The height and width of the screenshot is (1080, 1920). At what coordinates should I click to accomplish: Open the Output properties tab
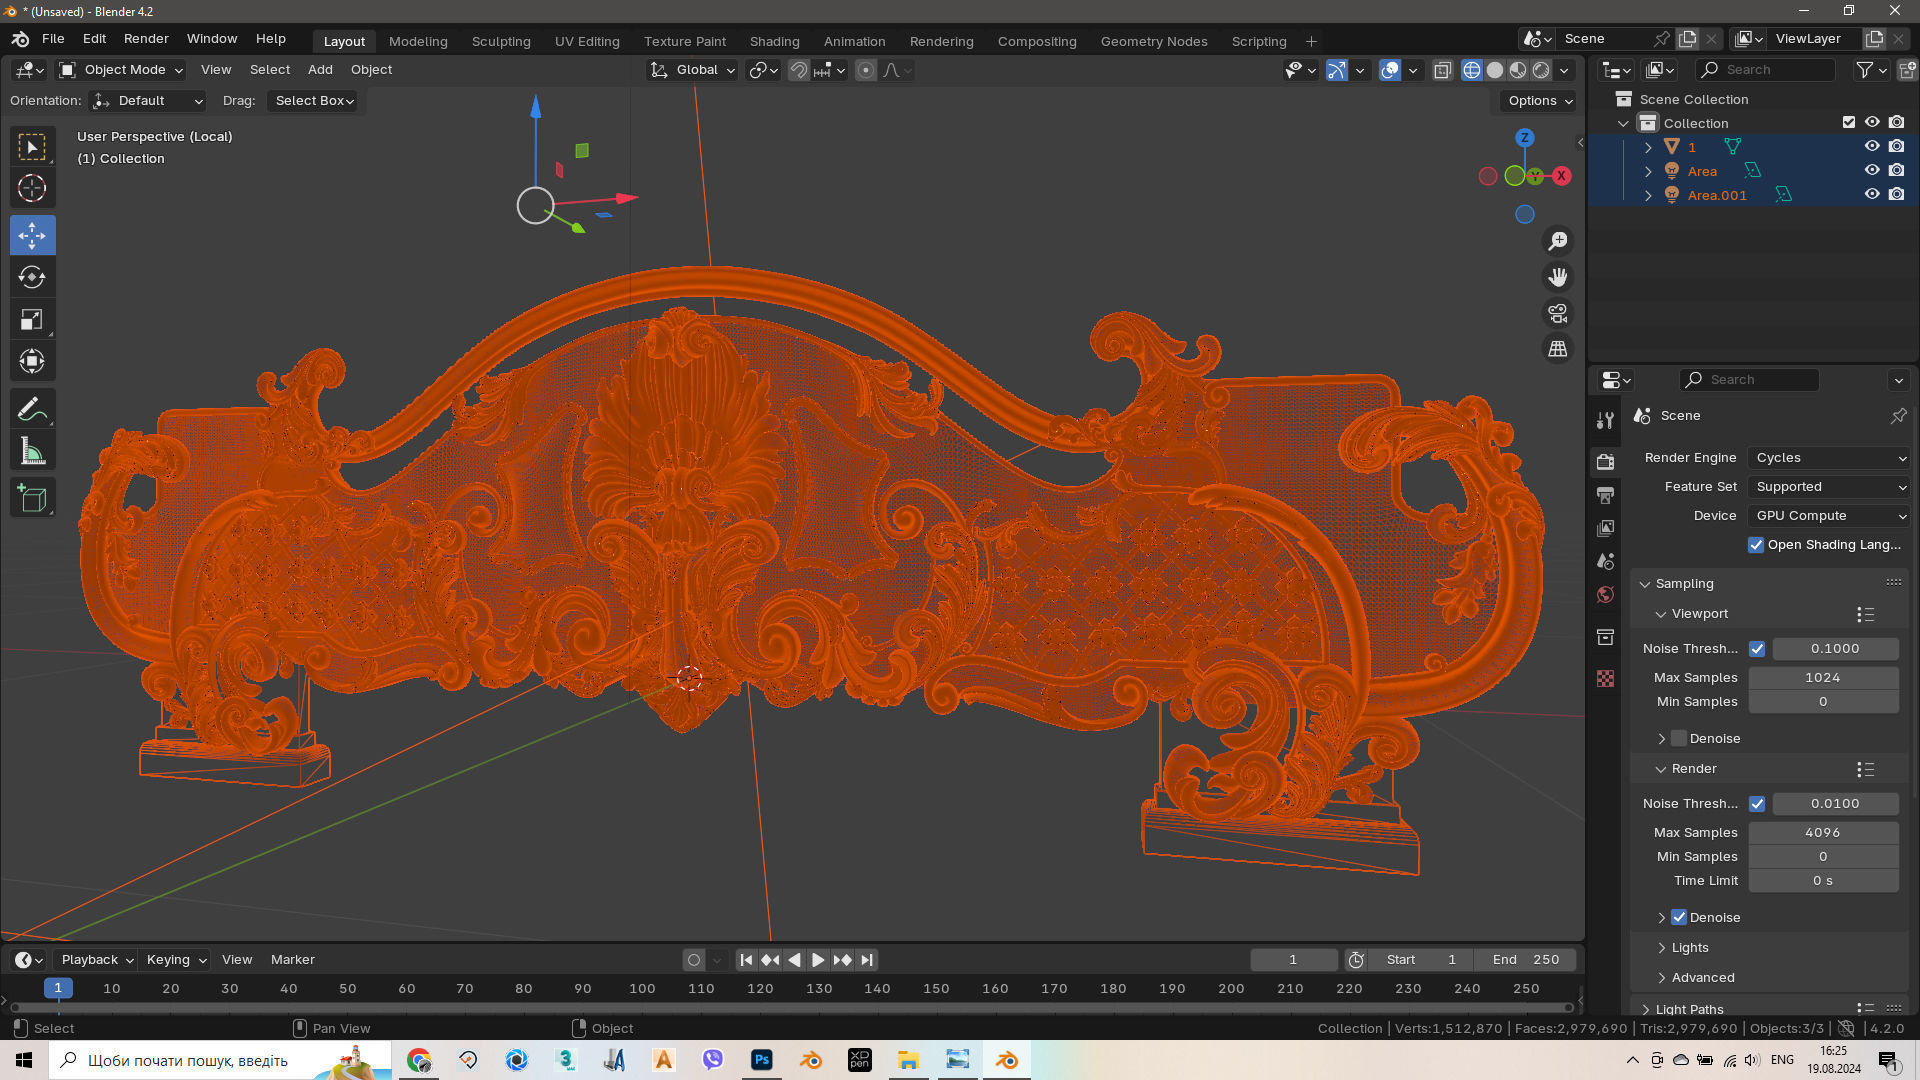(1605, 495)
